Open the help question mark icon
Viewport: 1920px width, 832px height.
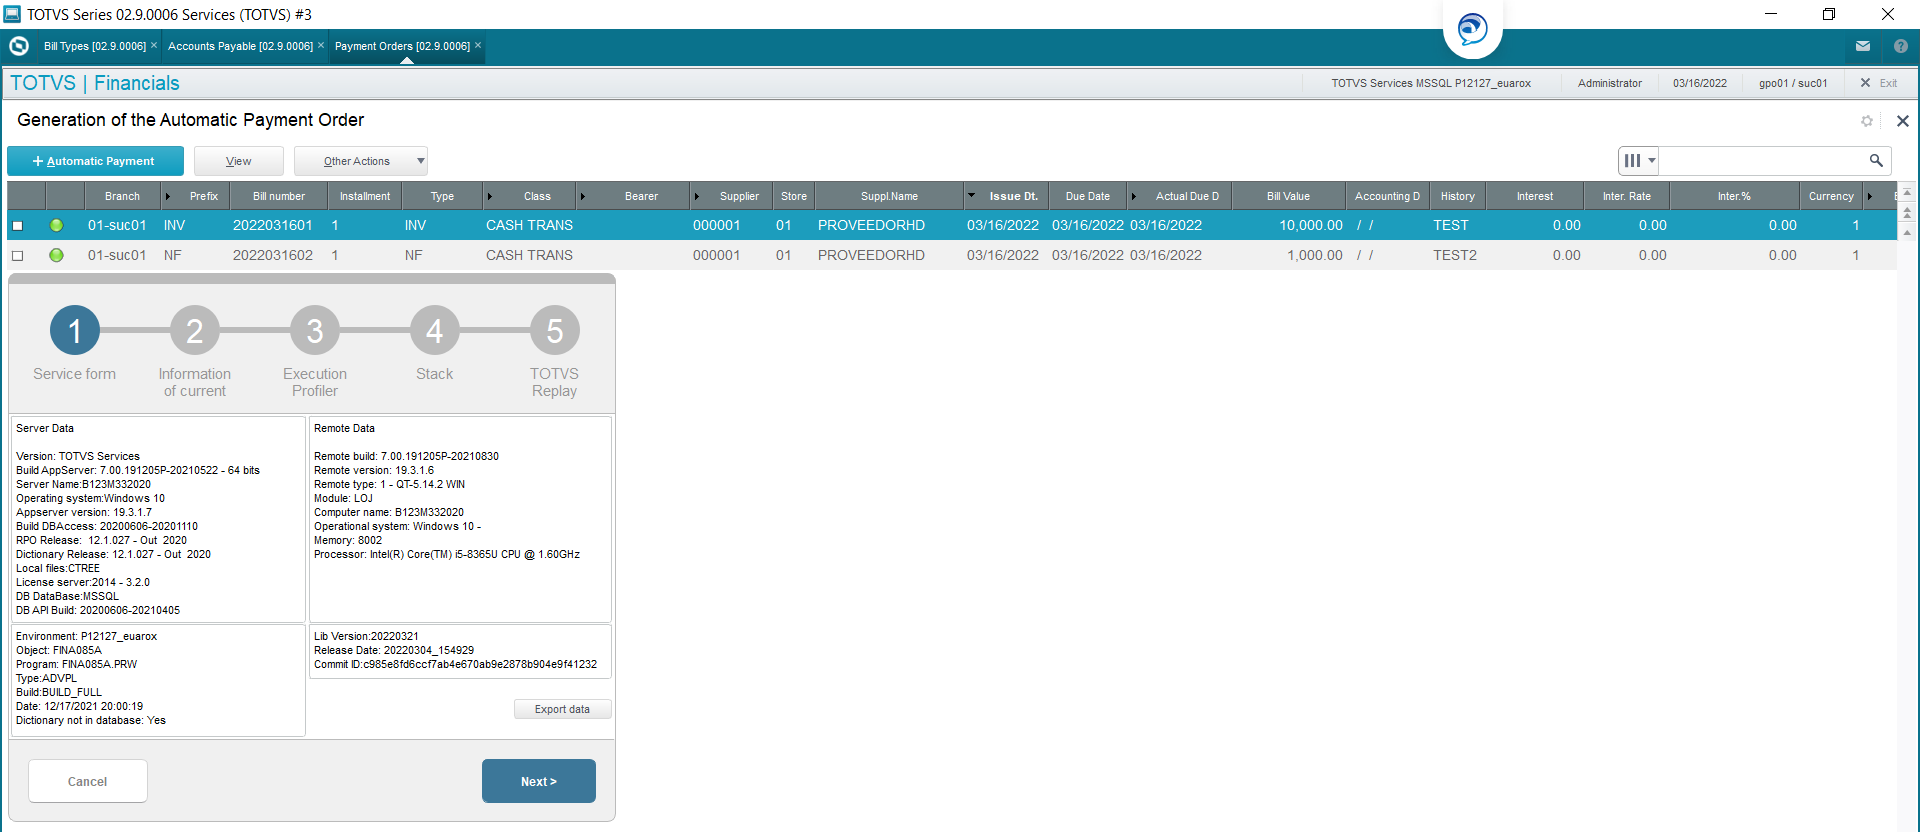click(1901, 46)
